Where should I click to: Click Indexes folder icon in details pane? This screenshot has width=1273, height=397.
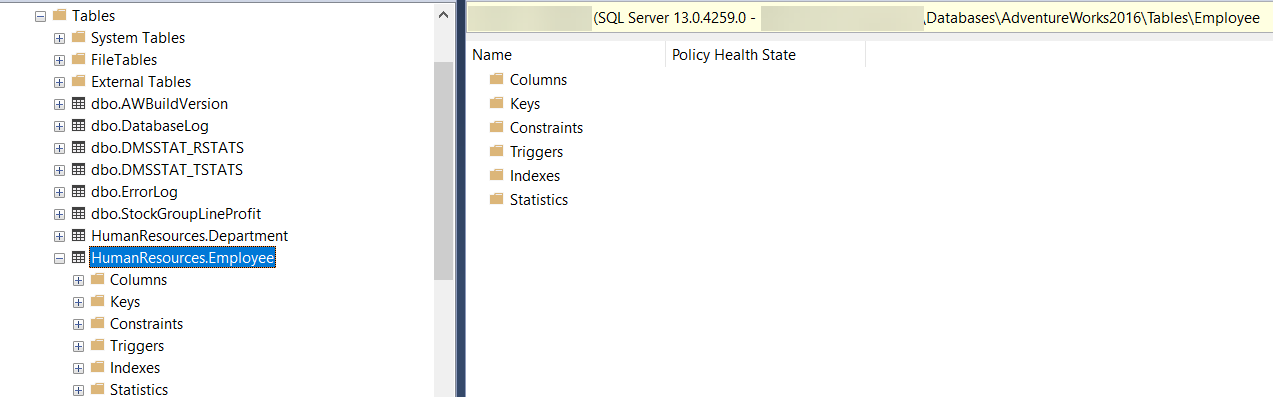[x=496, y=176]
